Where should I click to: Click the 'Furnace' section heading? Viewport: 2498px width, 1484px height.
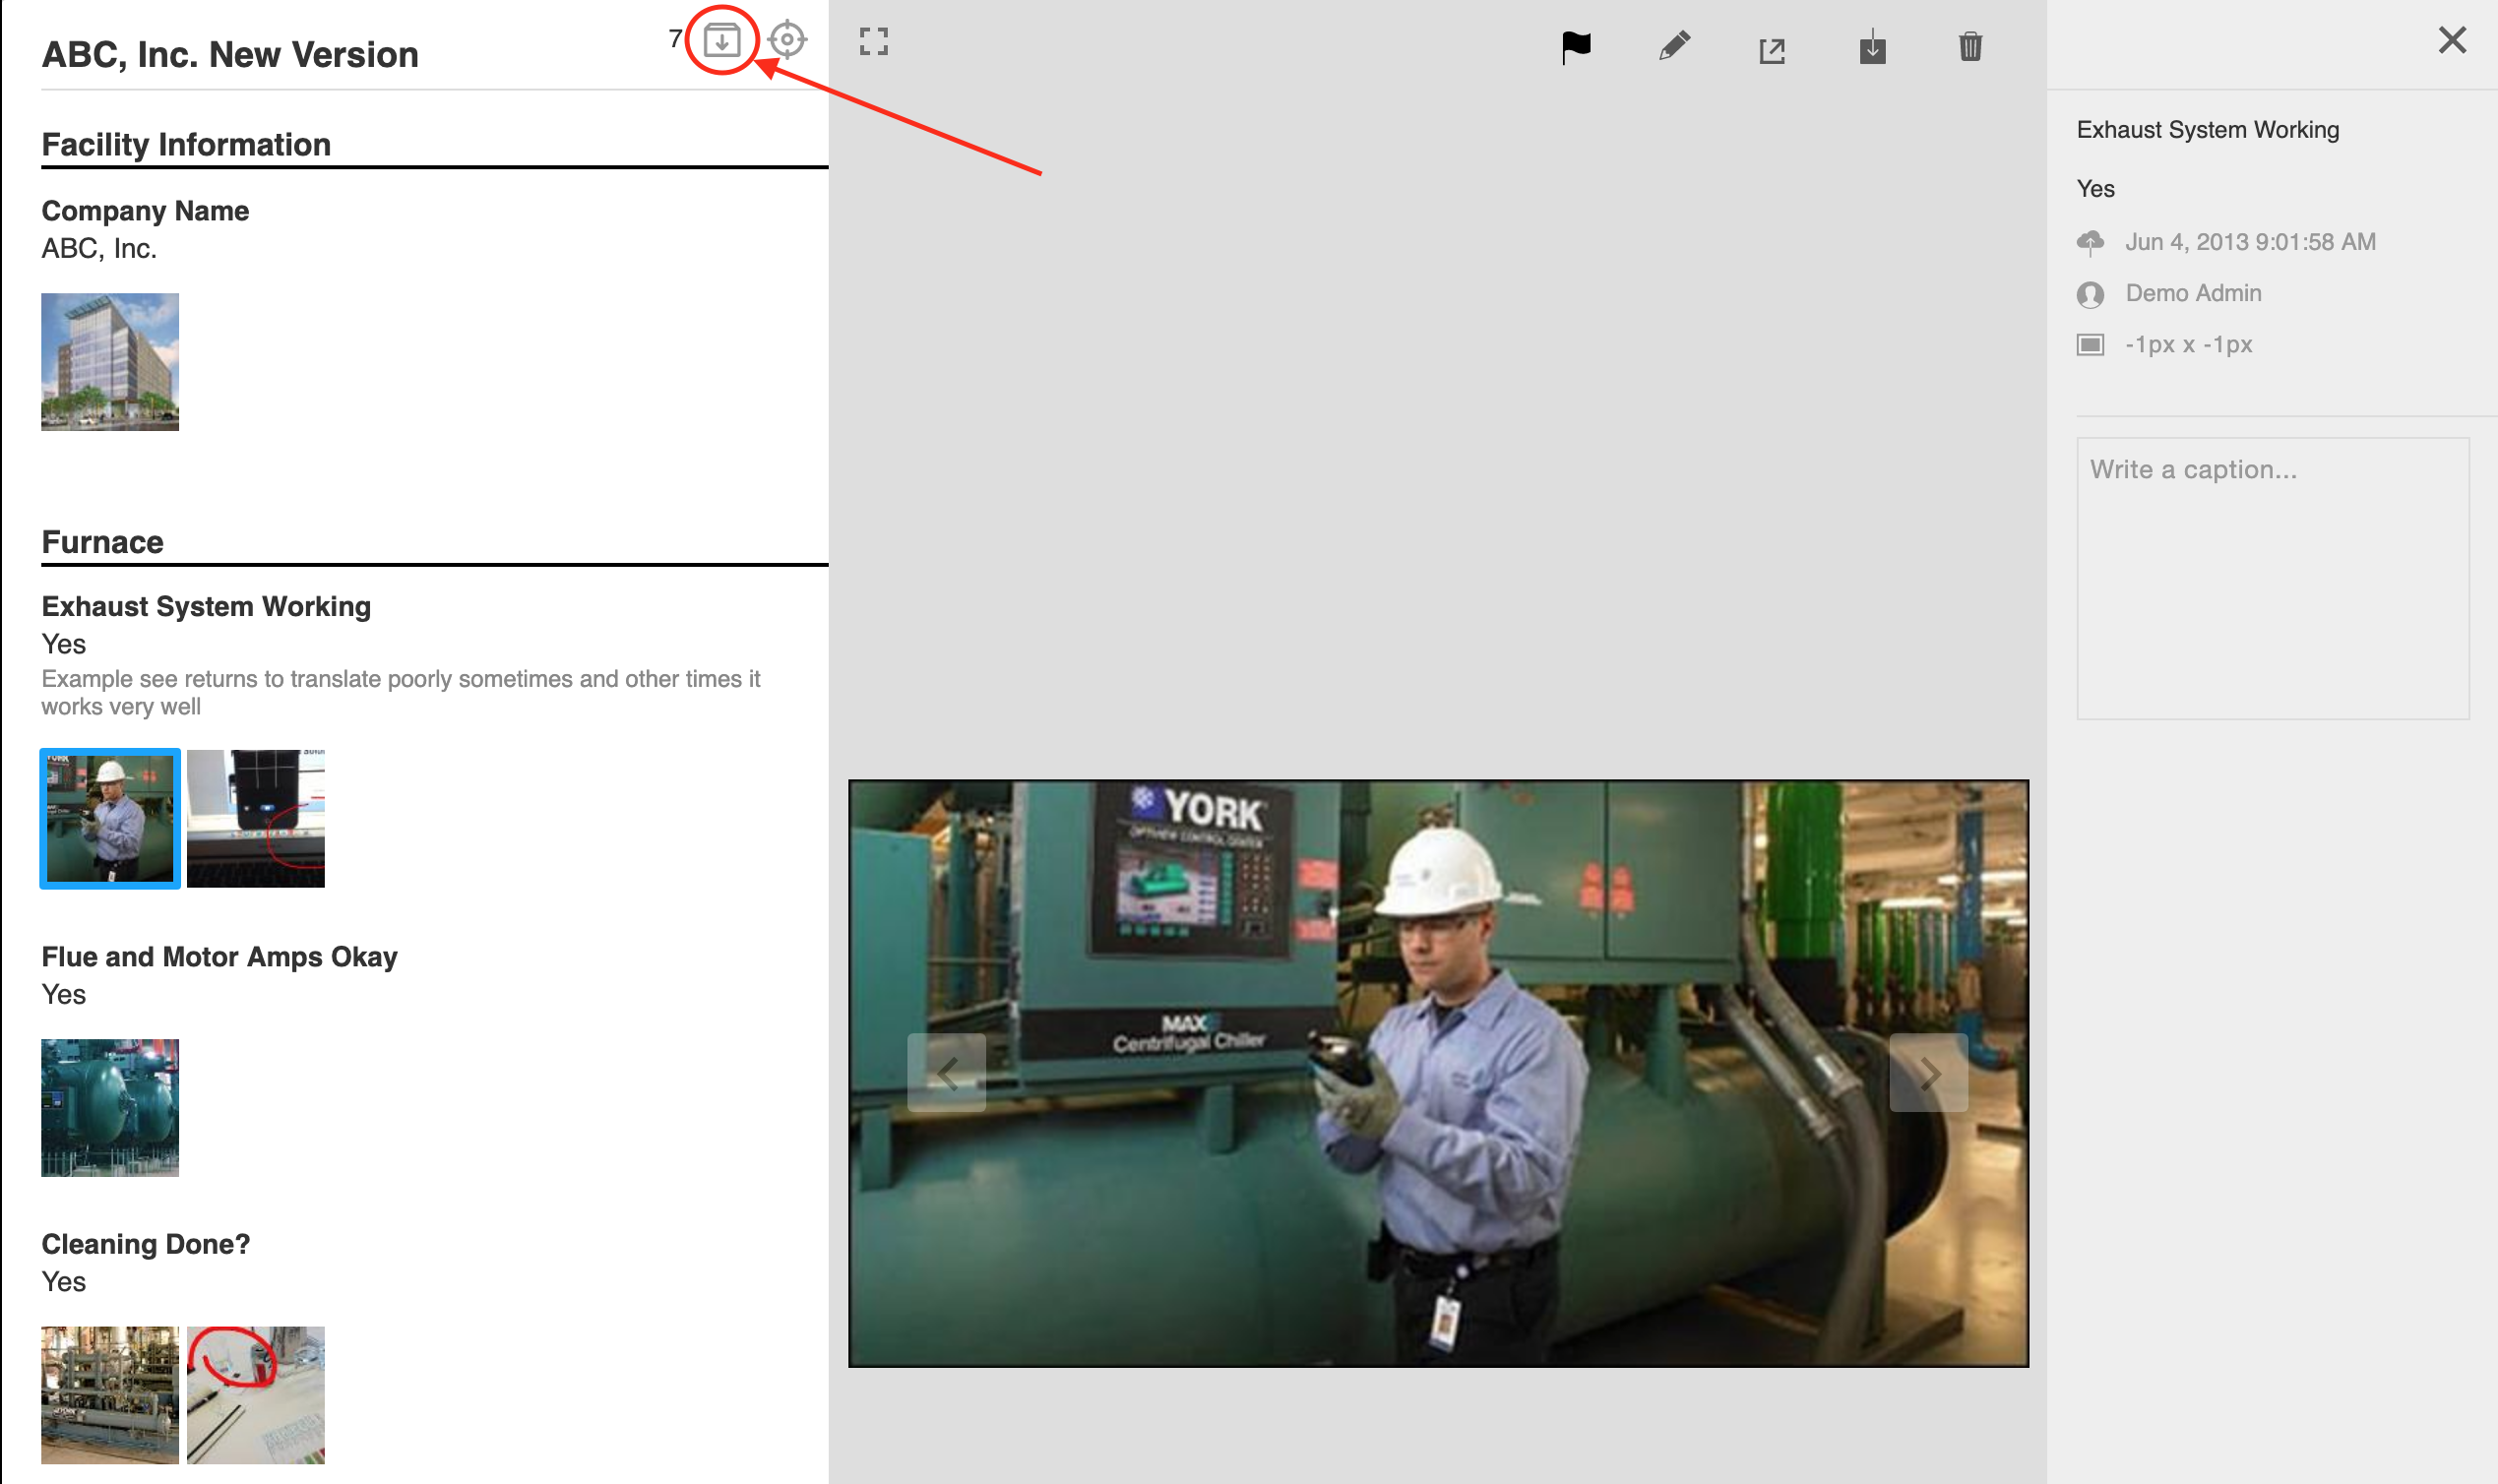[102, 542]
